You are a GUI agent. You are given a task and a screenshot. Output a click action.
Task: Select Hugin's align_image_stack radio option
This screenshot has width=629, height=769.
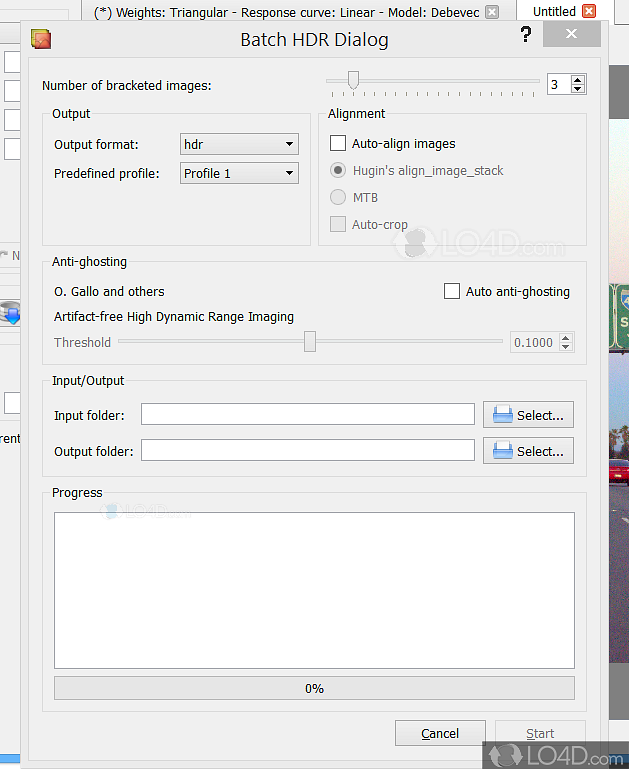[338, 171]
